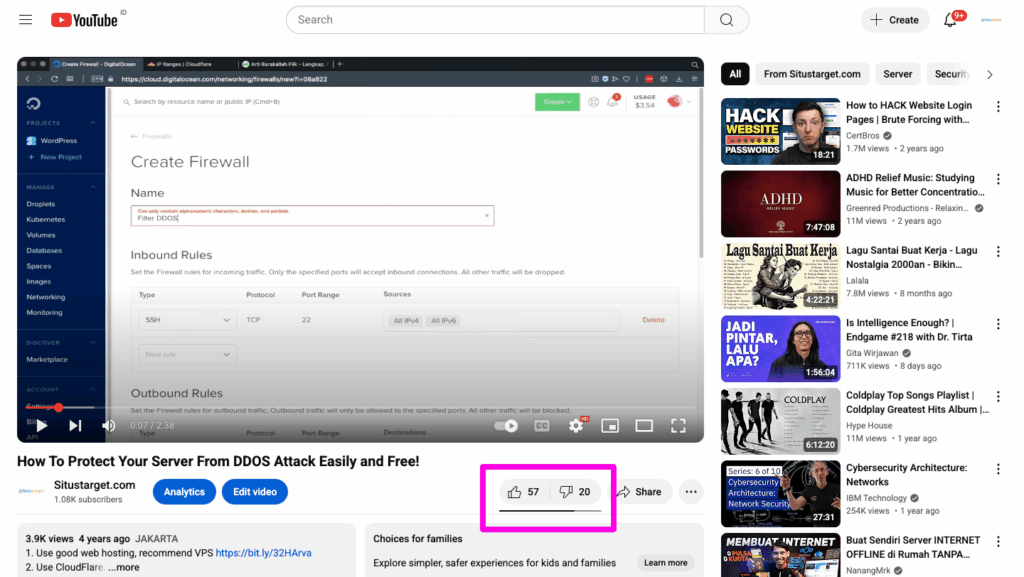
Task: Click the Edit video button
Action: [x=255, y=491]
